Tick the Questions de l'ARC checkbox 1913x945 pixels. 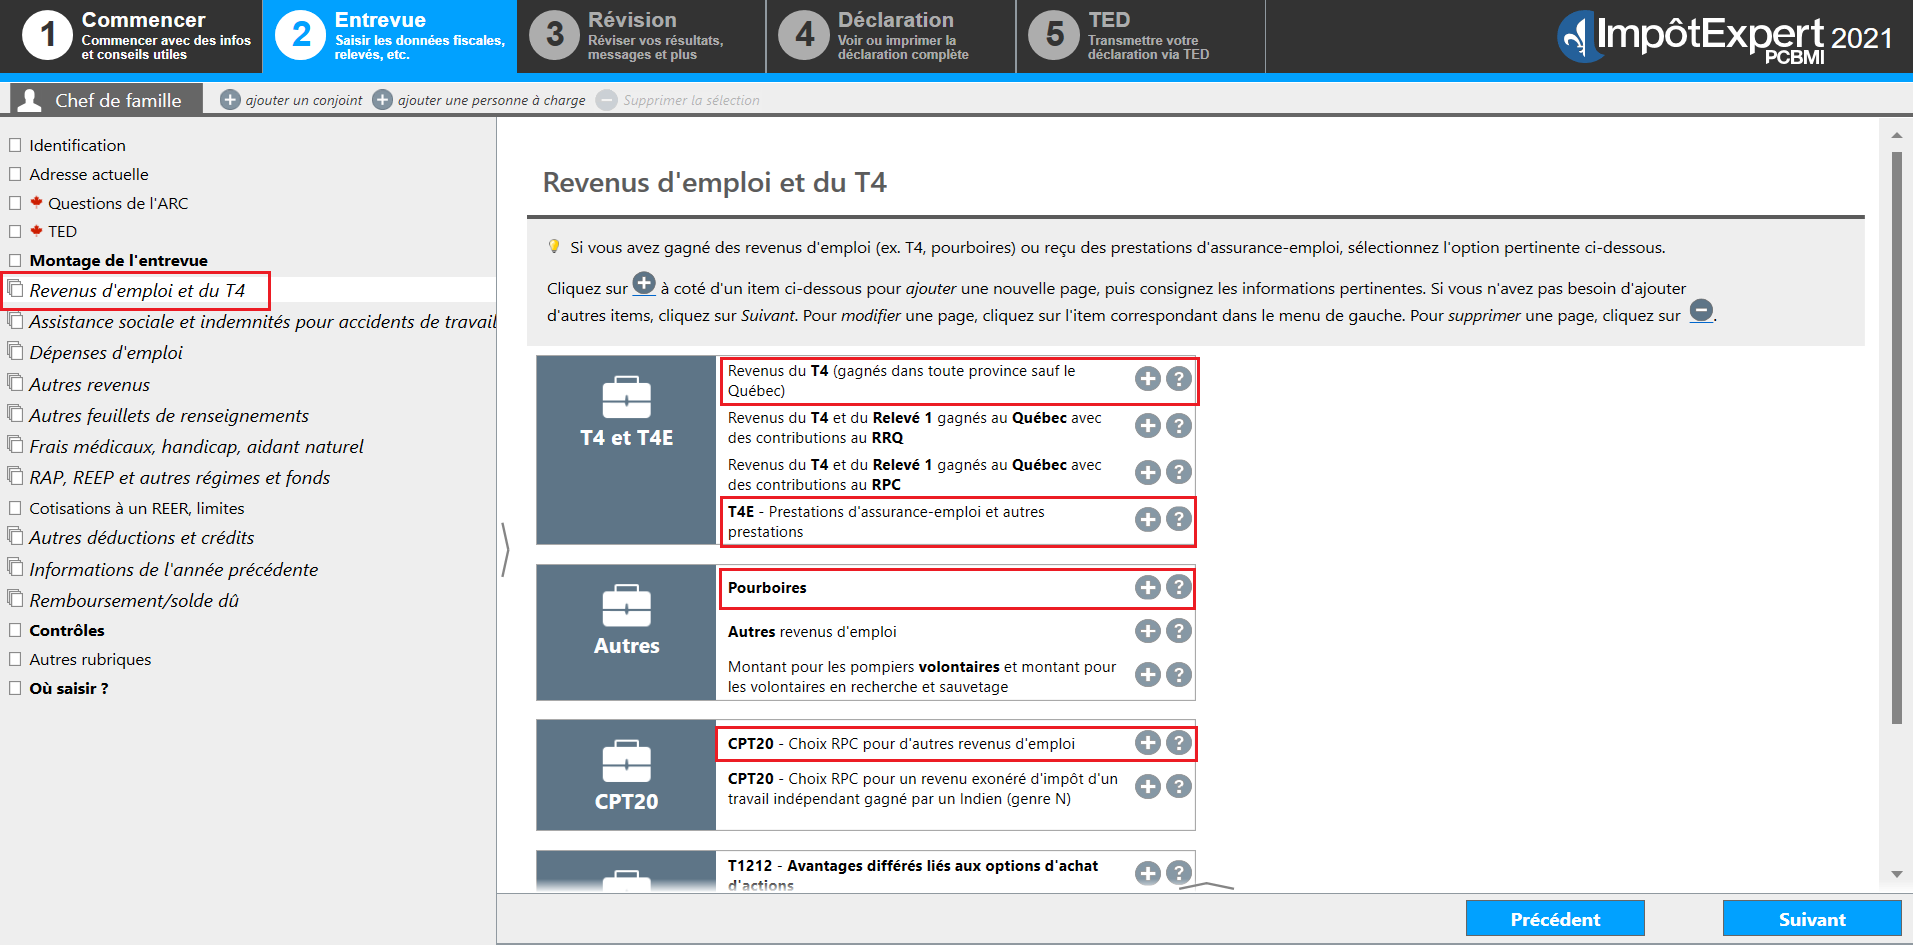coord(15,203)
